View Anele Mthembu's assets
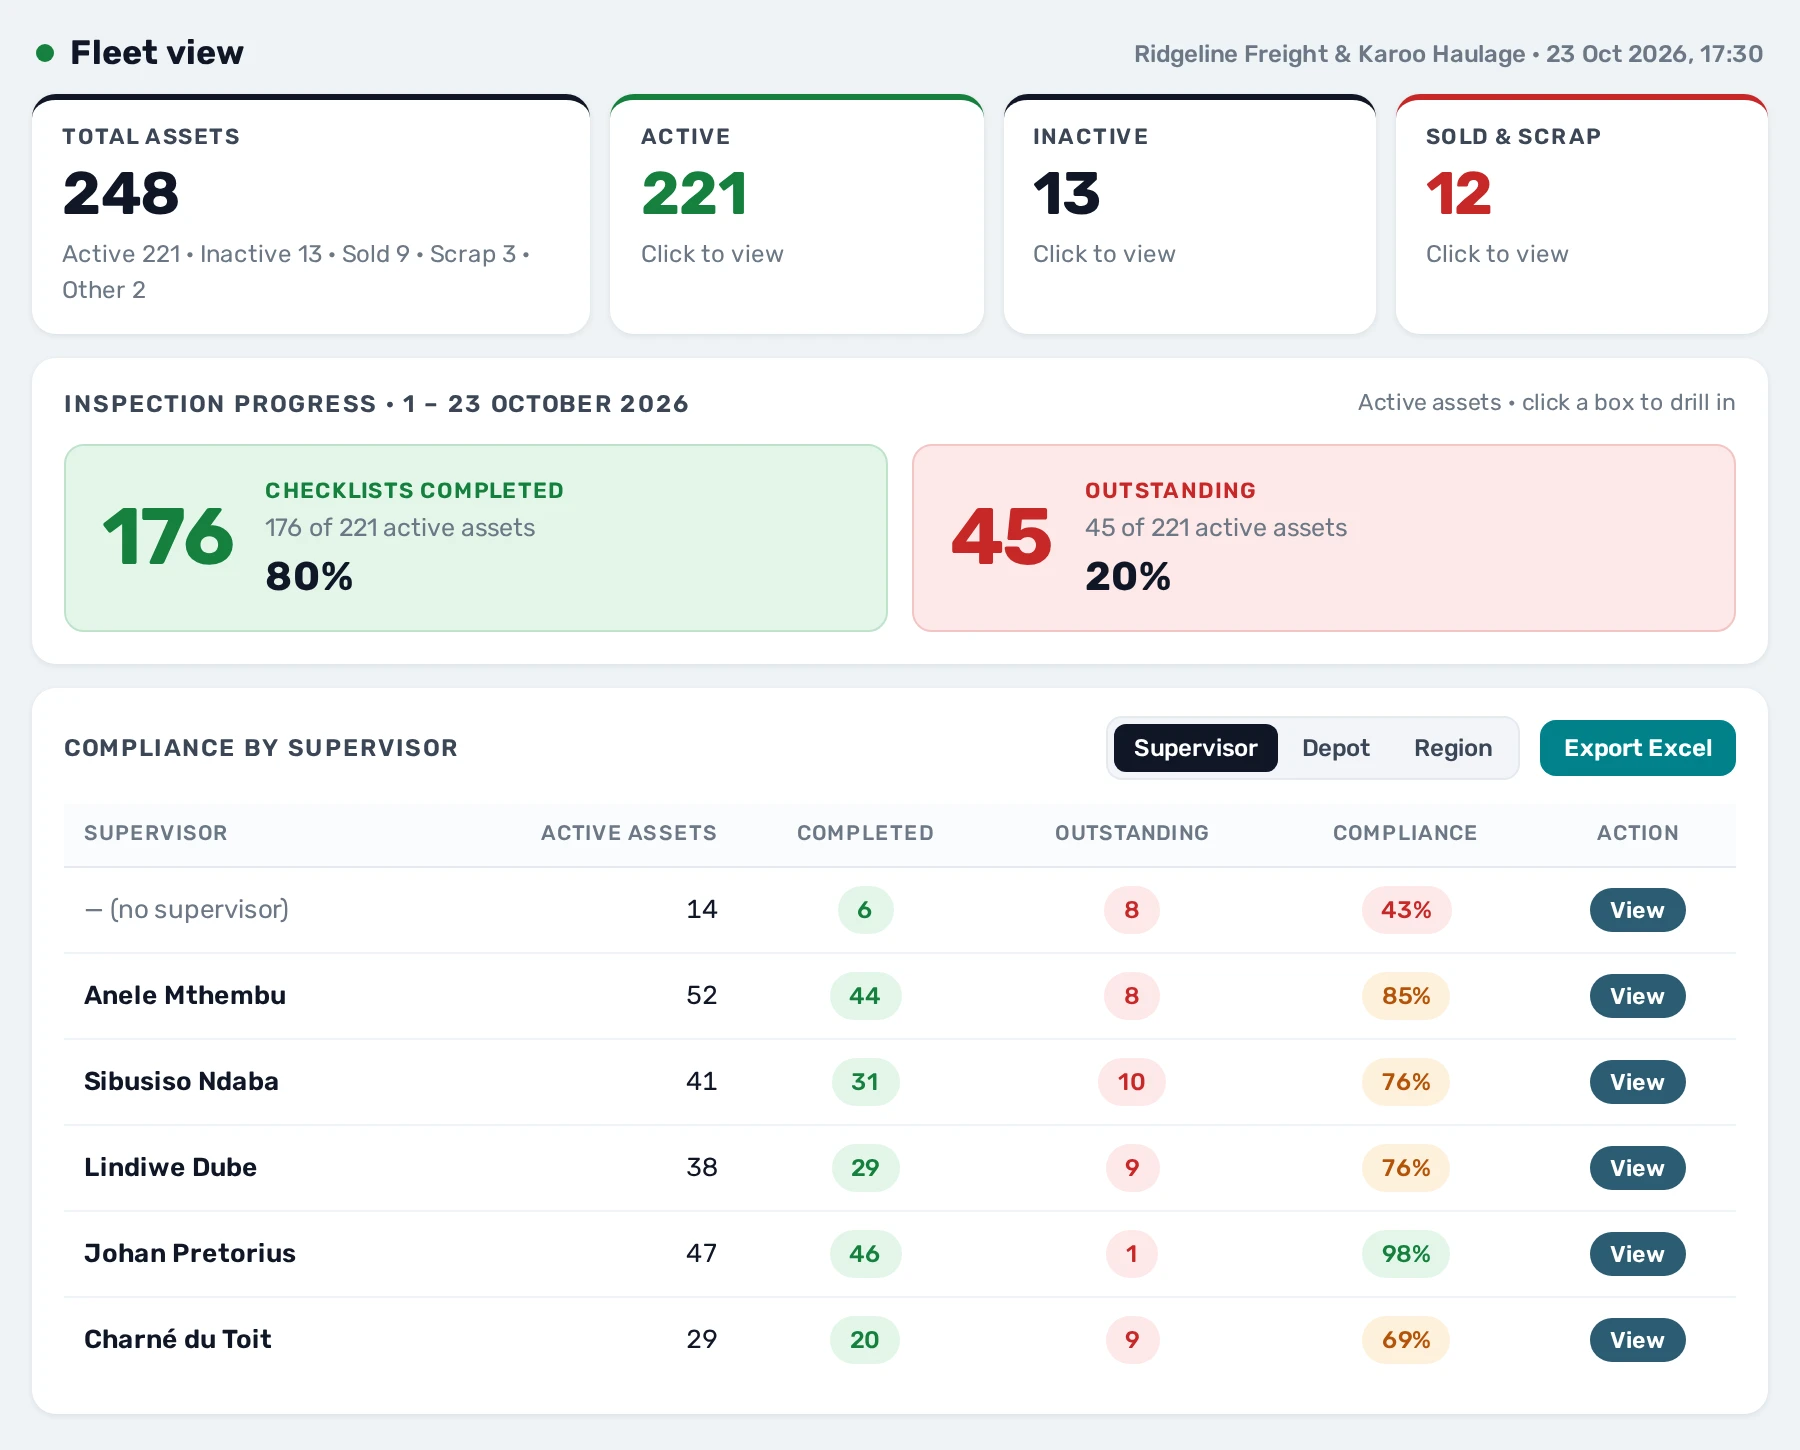 pyautogui.click(x=1638, y=996)
